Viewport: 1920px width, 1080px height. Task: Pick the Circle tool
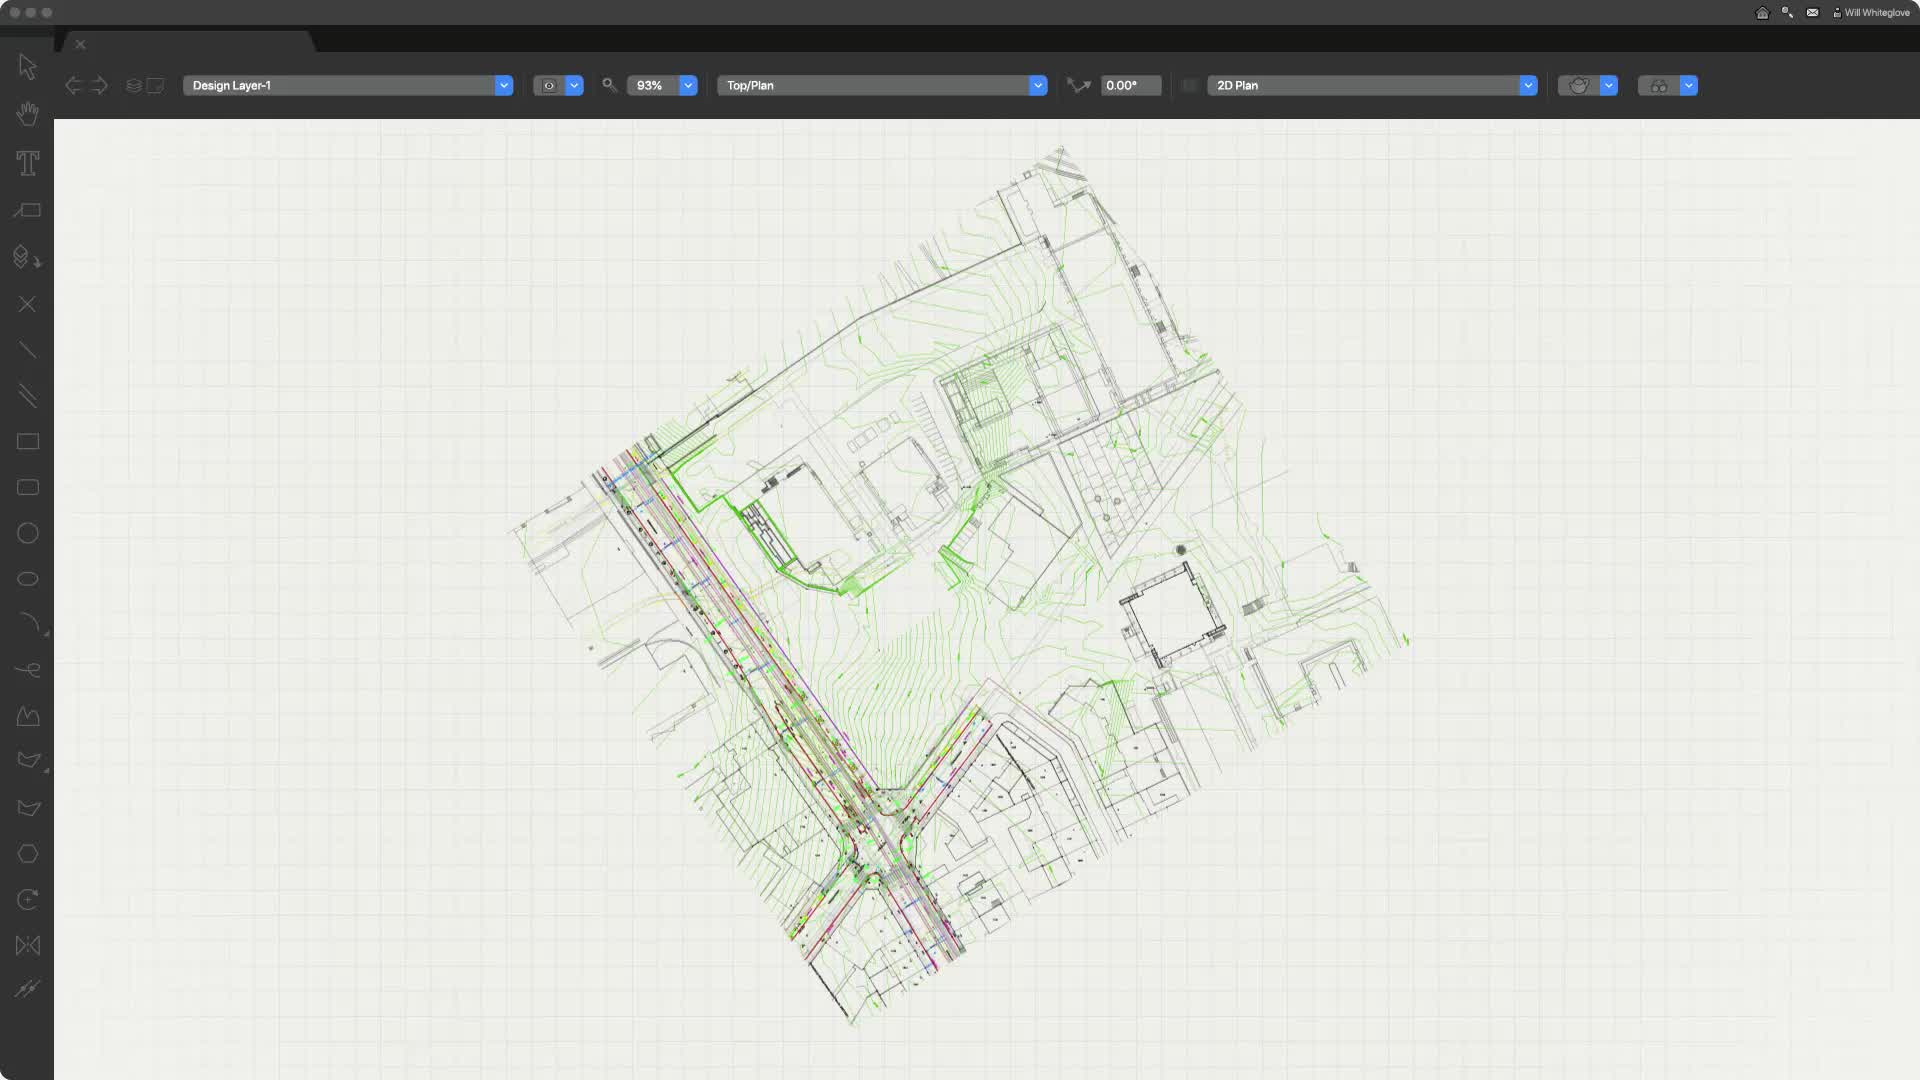[x=27, y=533]
